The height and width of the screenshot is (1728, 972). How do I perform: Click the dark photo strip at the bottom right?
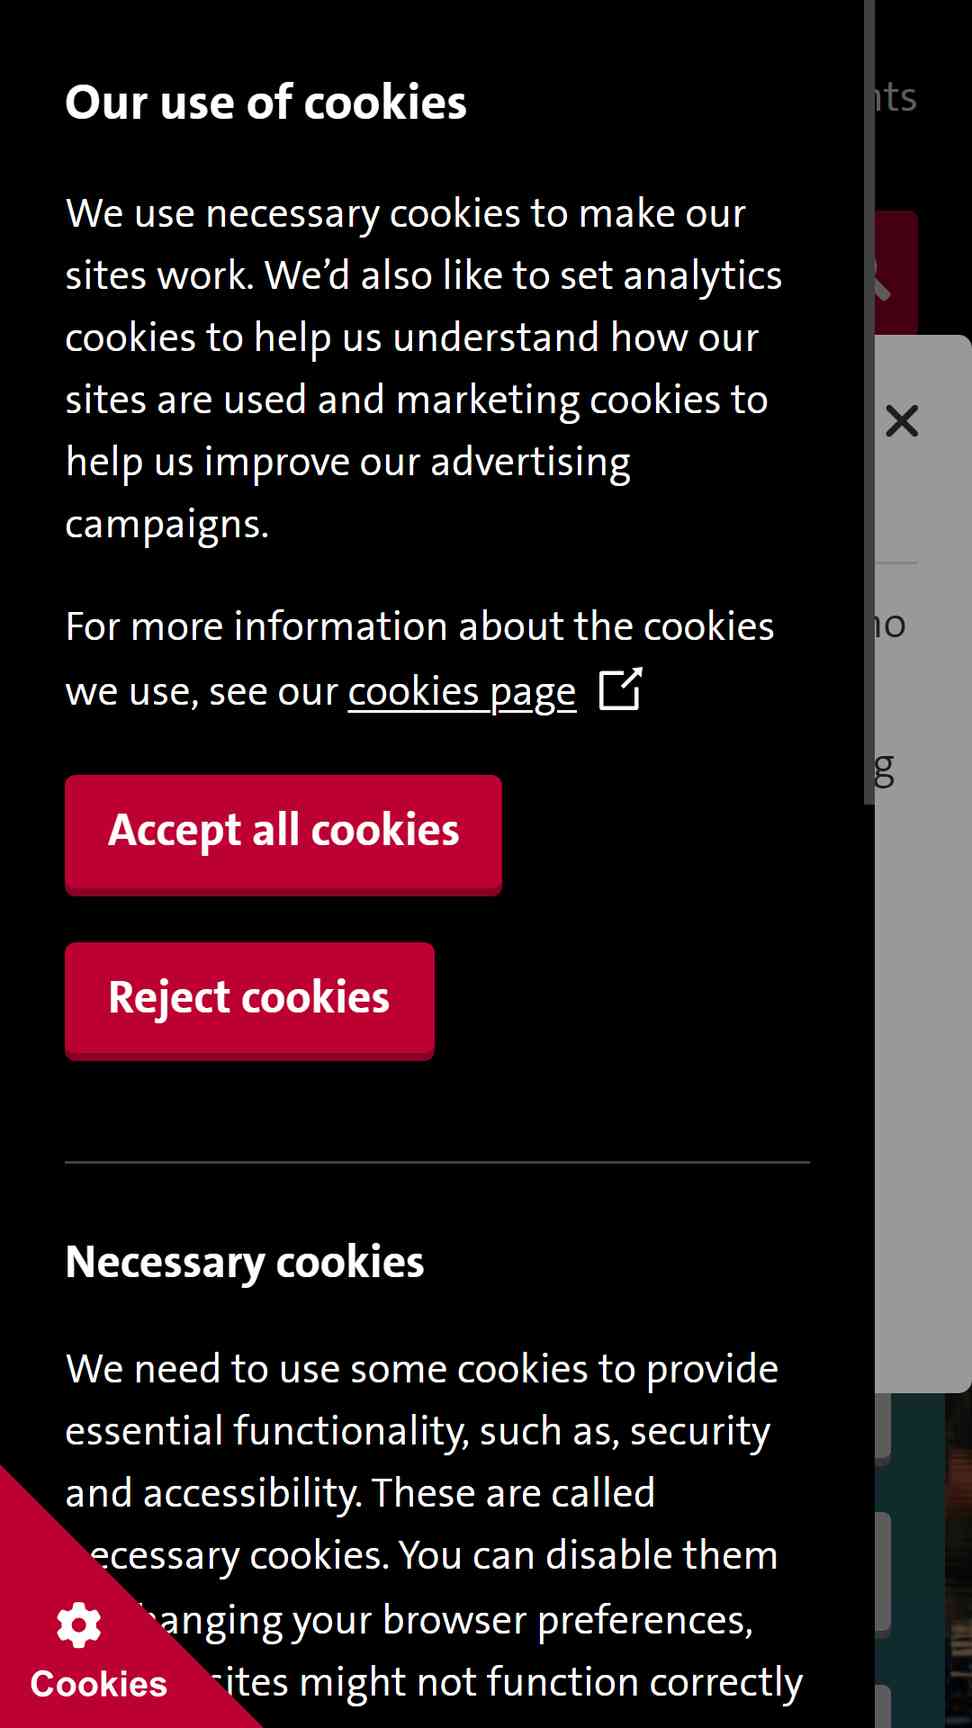tap(958, 1560)
